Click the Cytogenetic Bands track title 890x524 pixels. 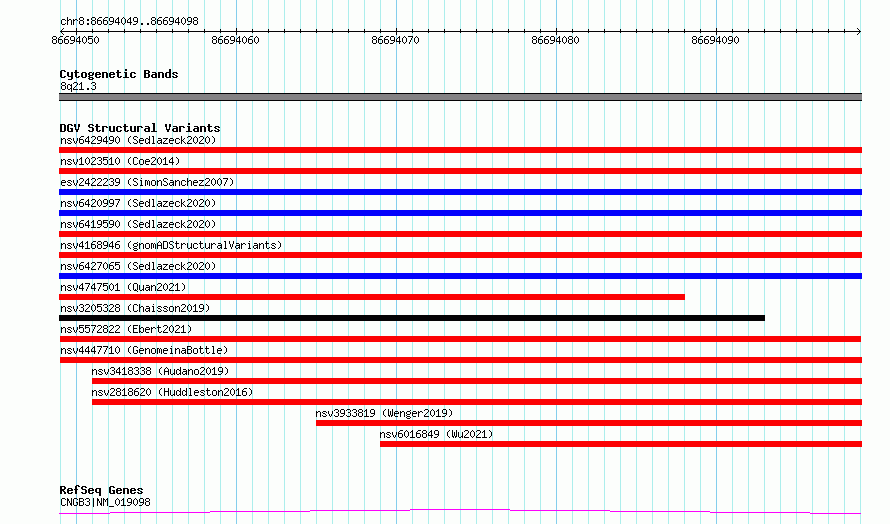click(x=119, y=74)
